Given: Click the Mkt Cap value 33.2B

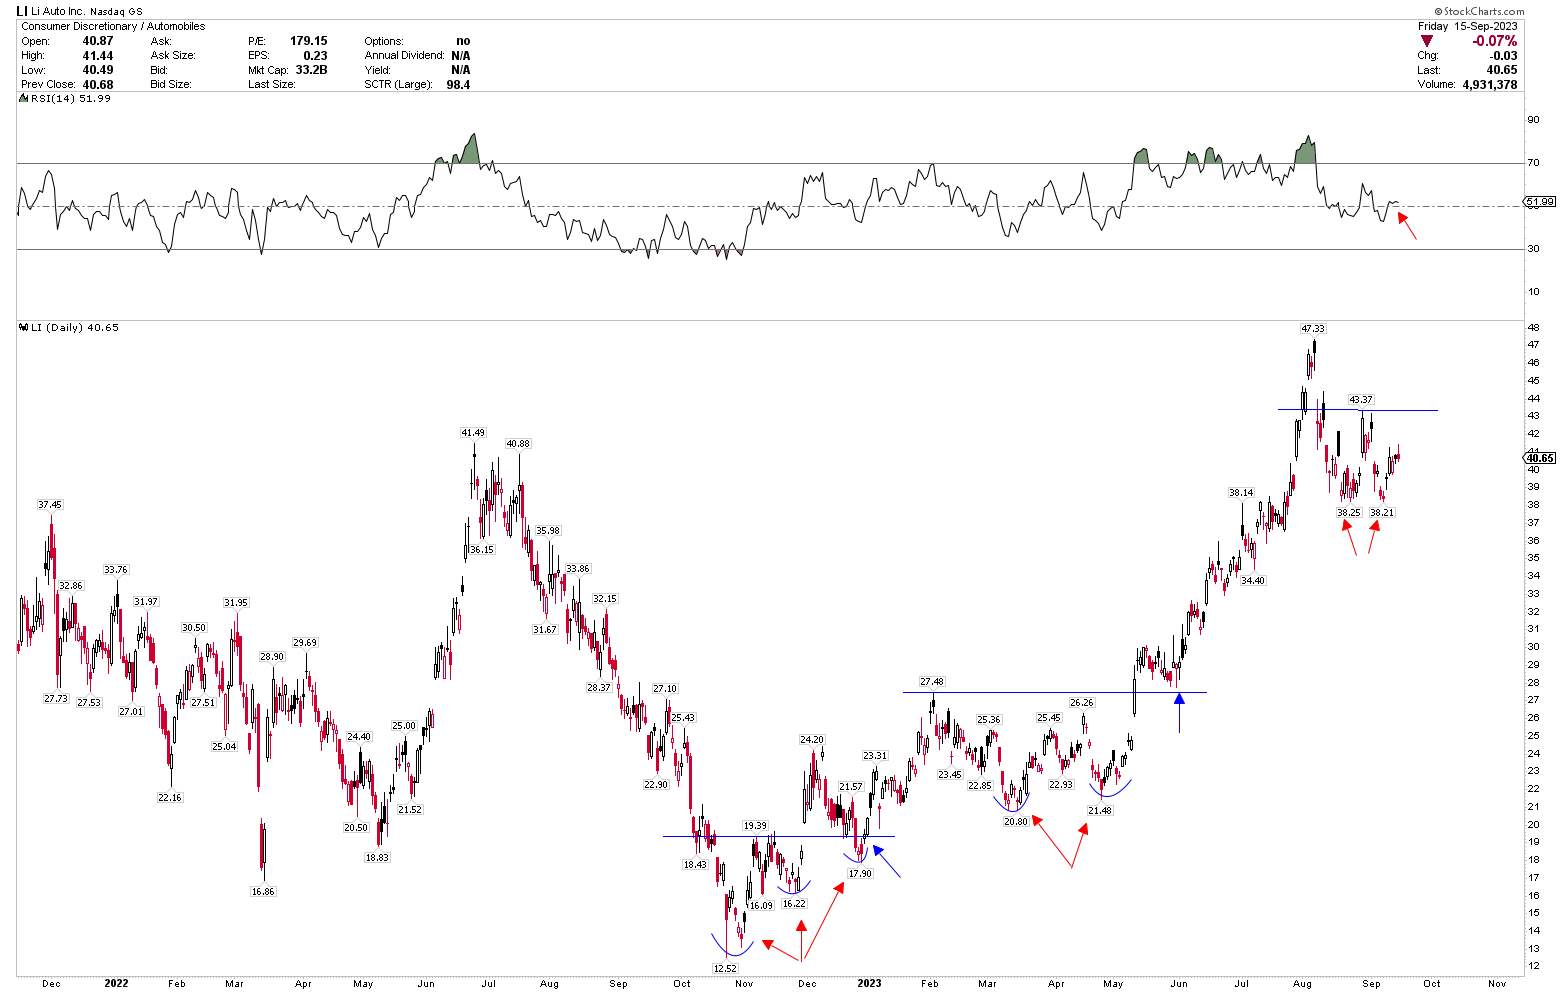Looking at the screenshot, I should tap(311, 70).
